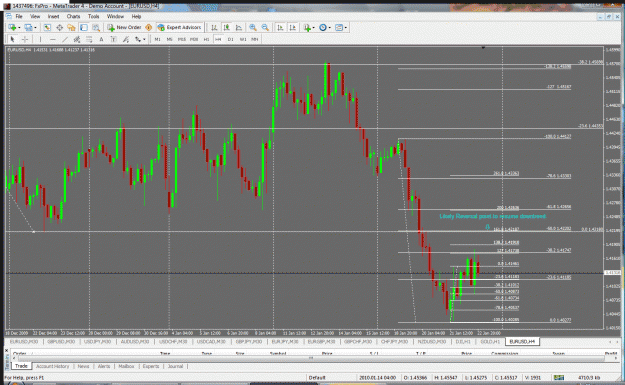Zoom in on the chart
This screenshot has width=625, height=385.
(x=253, y=28)
